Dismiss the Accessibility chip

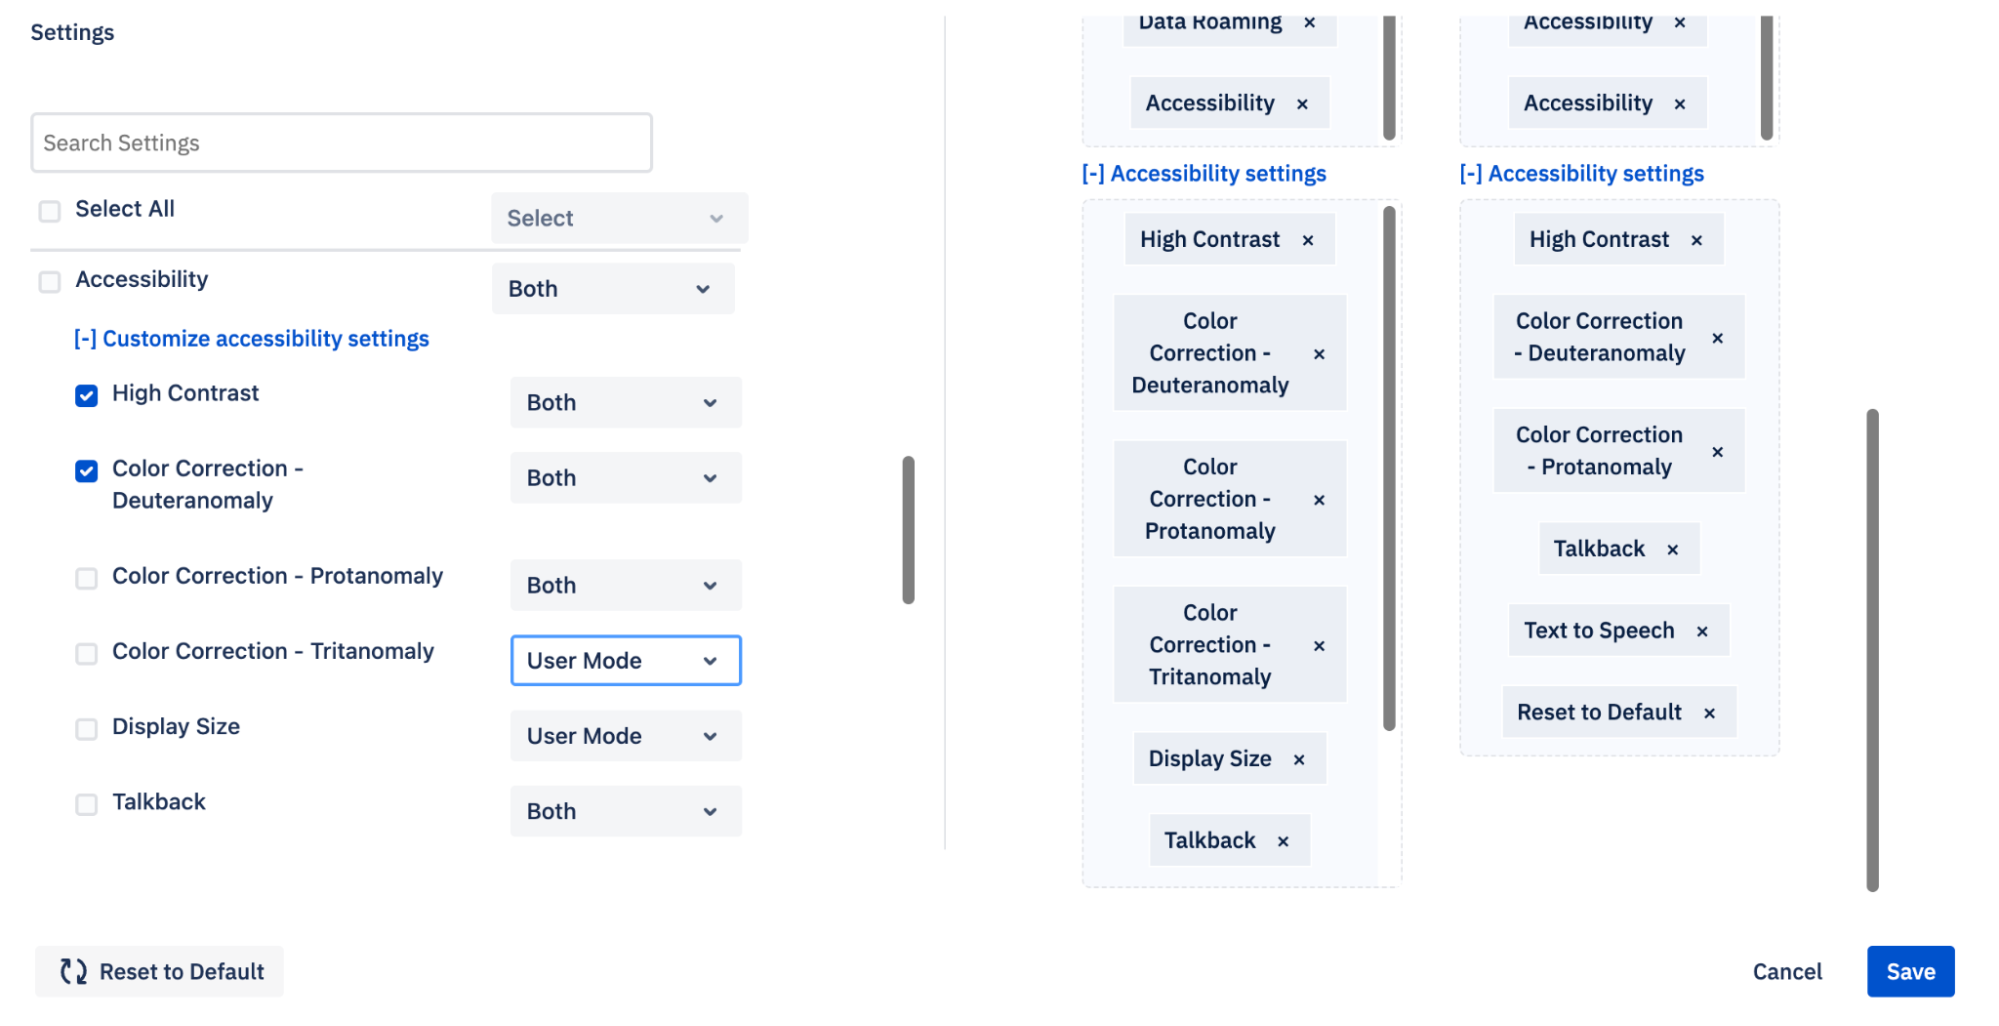[1302, 102]
